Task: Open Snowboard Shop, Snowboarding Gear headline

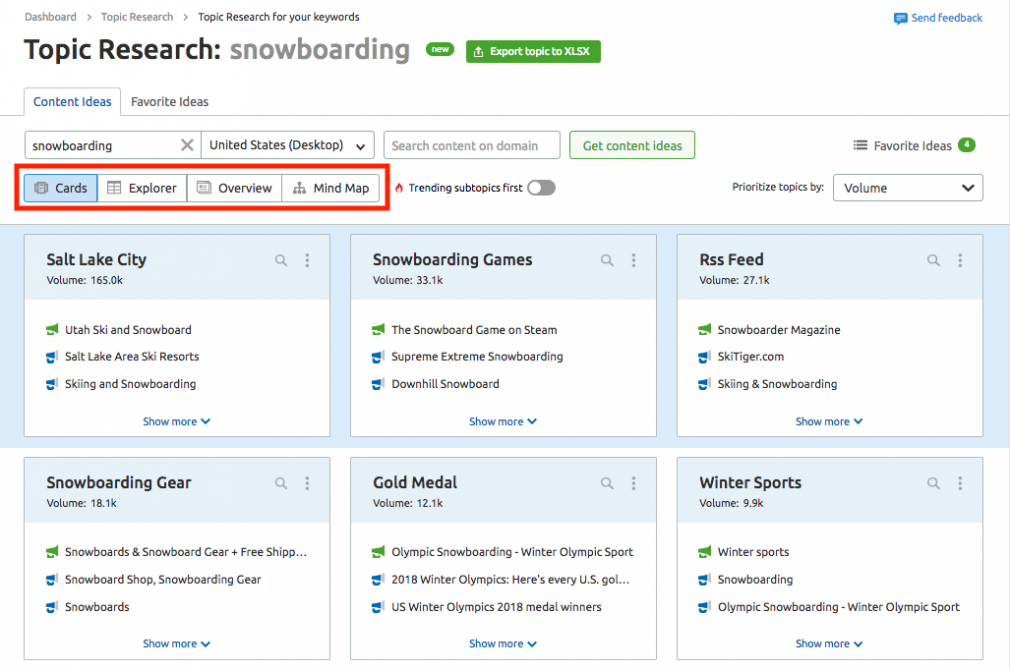Action: click(163, 579)
